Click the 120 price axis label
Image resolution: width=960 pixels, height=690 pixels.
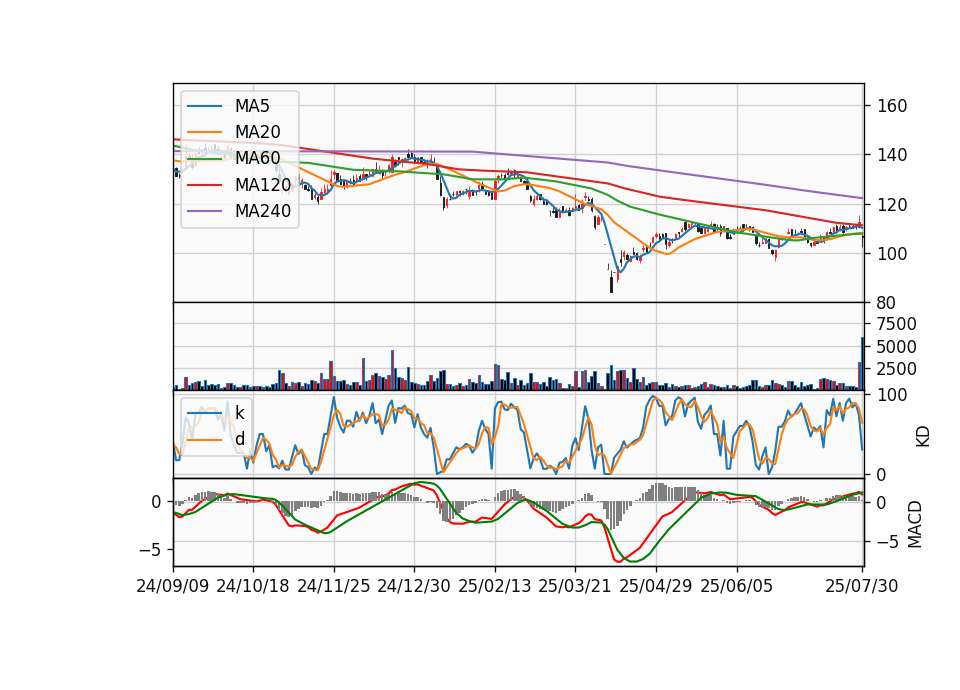coord(892,204)
